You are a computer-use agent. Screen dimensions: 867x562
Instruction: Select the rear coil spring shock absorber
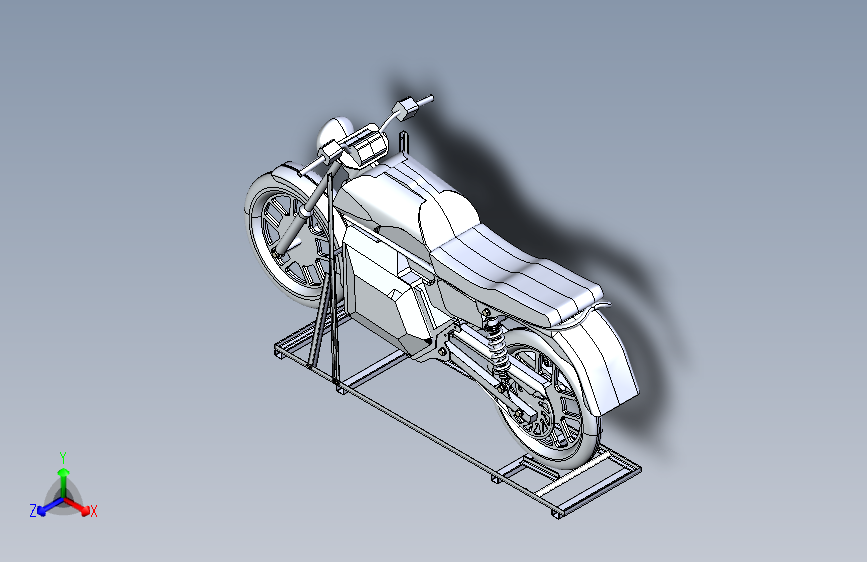pyautogui.click(x=497, y=347)
